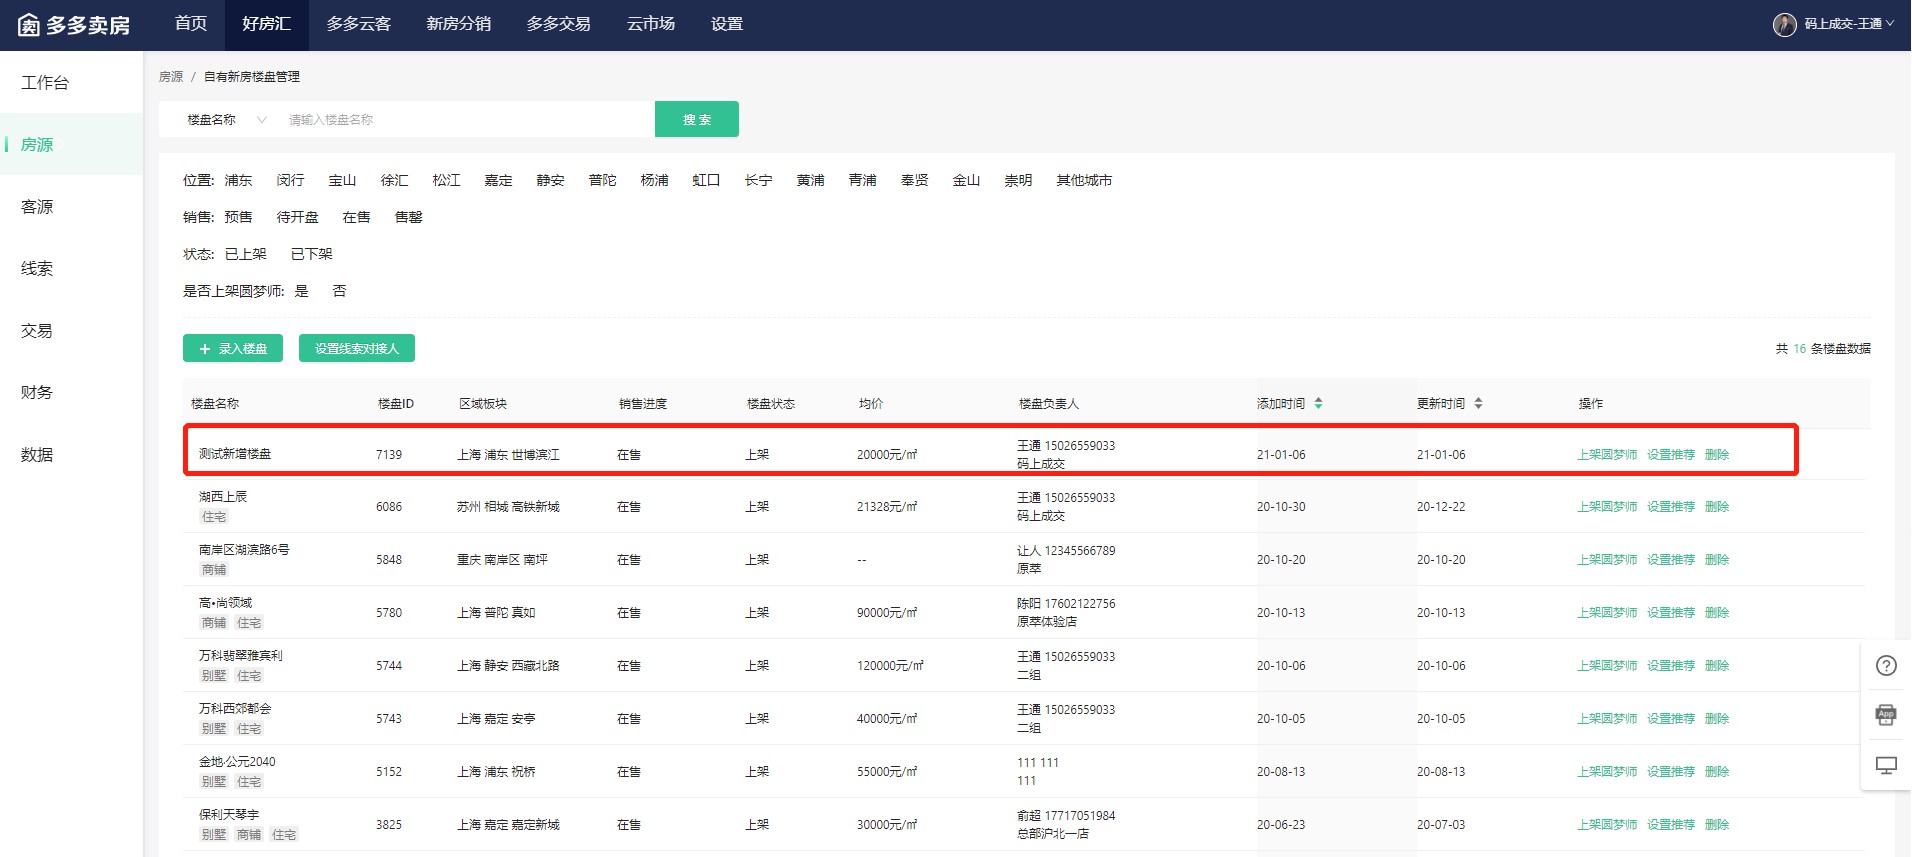Filter sales status by 预售
The width and height of the screenshot is (1912, 857).
tap(238, 217)
